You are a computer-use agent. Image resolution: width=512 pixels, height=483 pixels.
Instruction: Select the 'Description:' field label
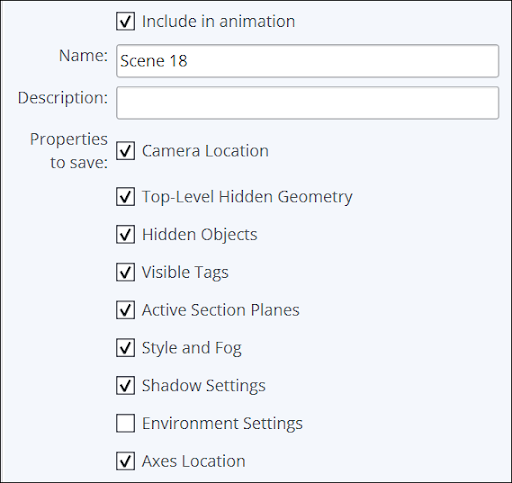[x=63, y=98]
